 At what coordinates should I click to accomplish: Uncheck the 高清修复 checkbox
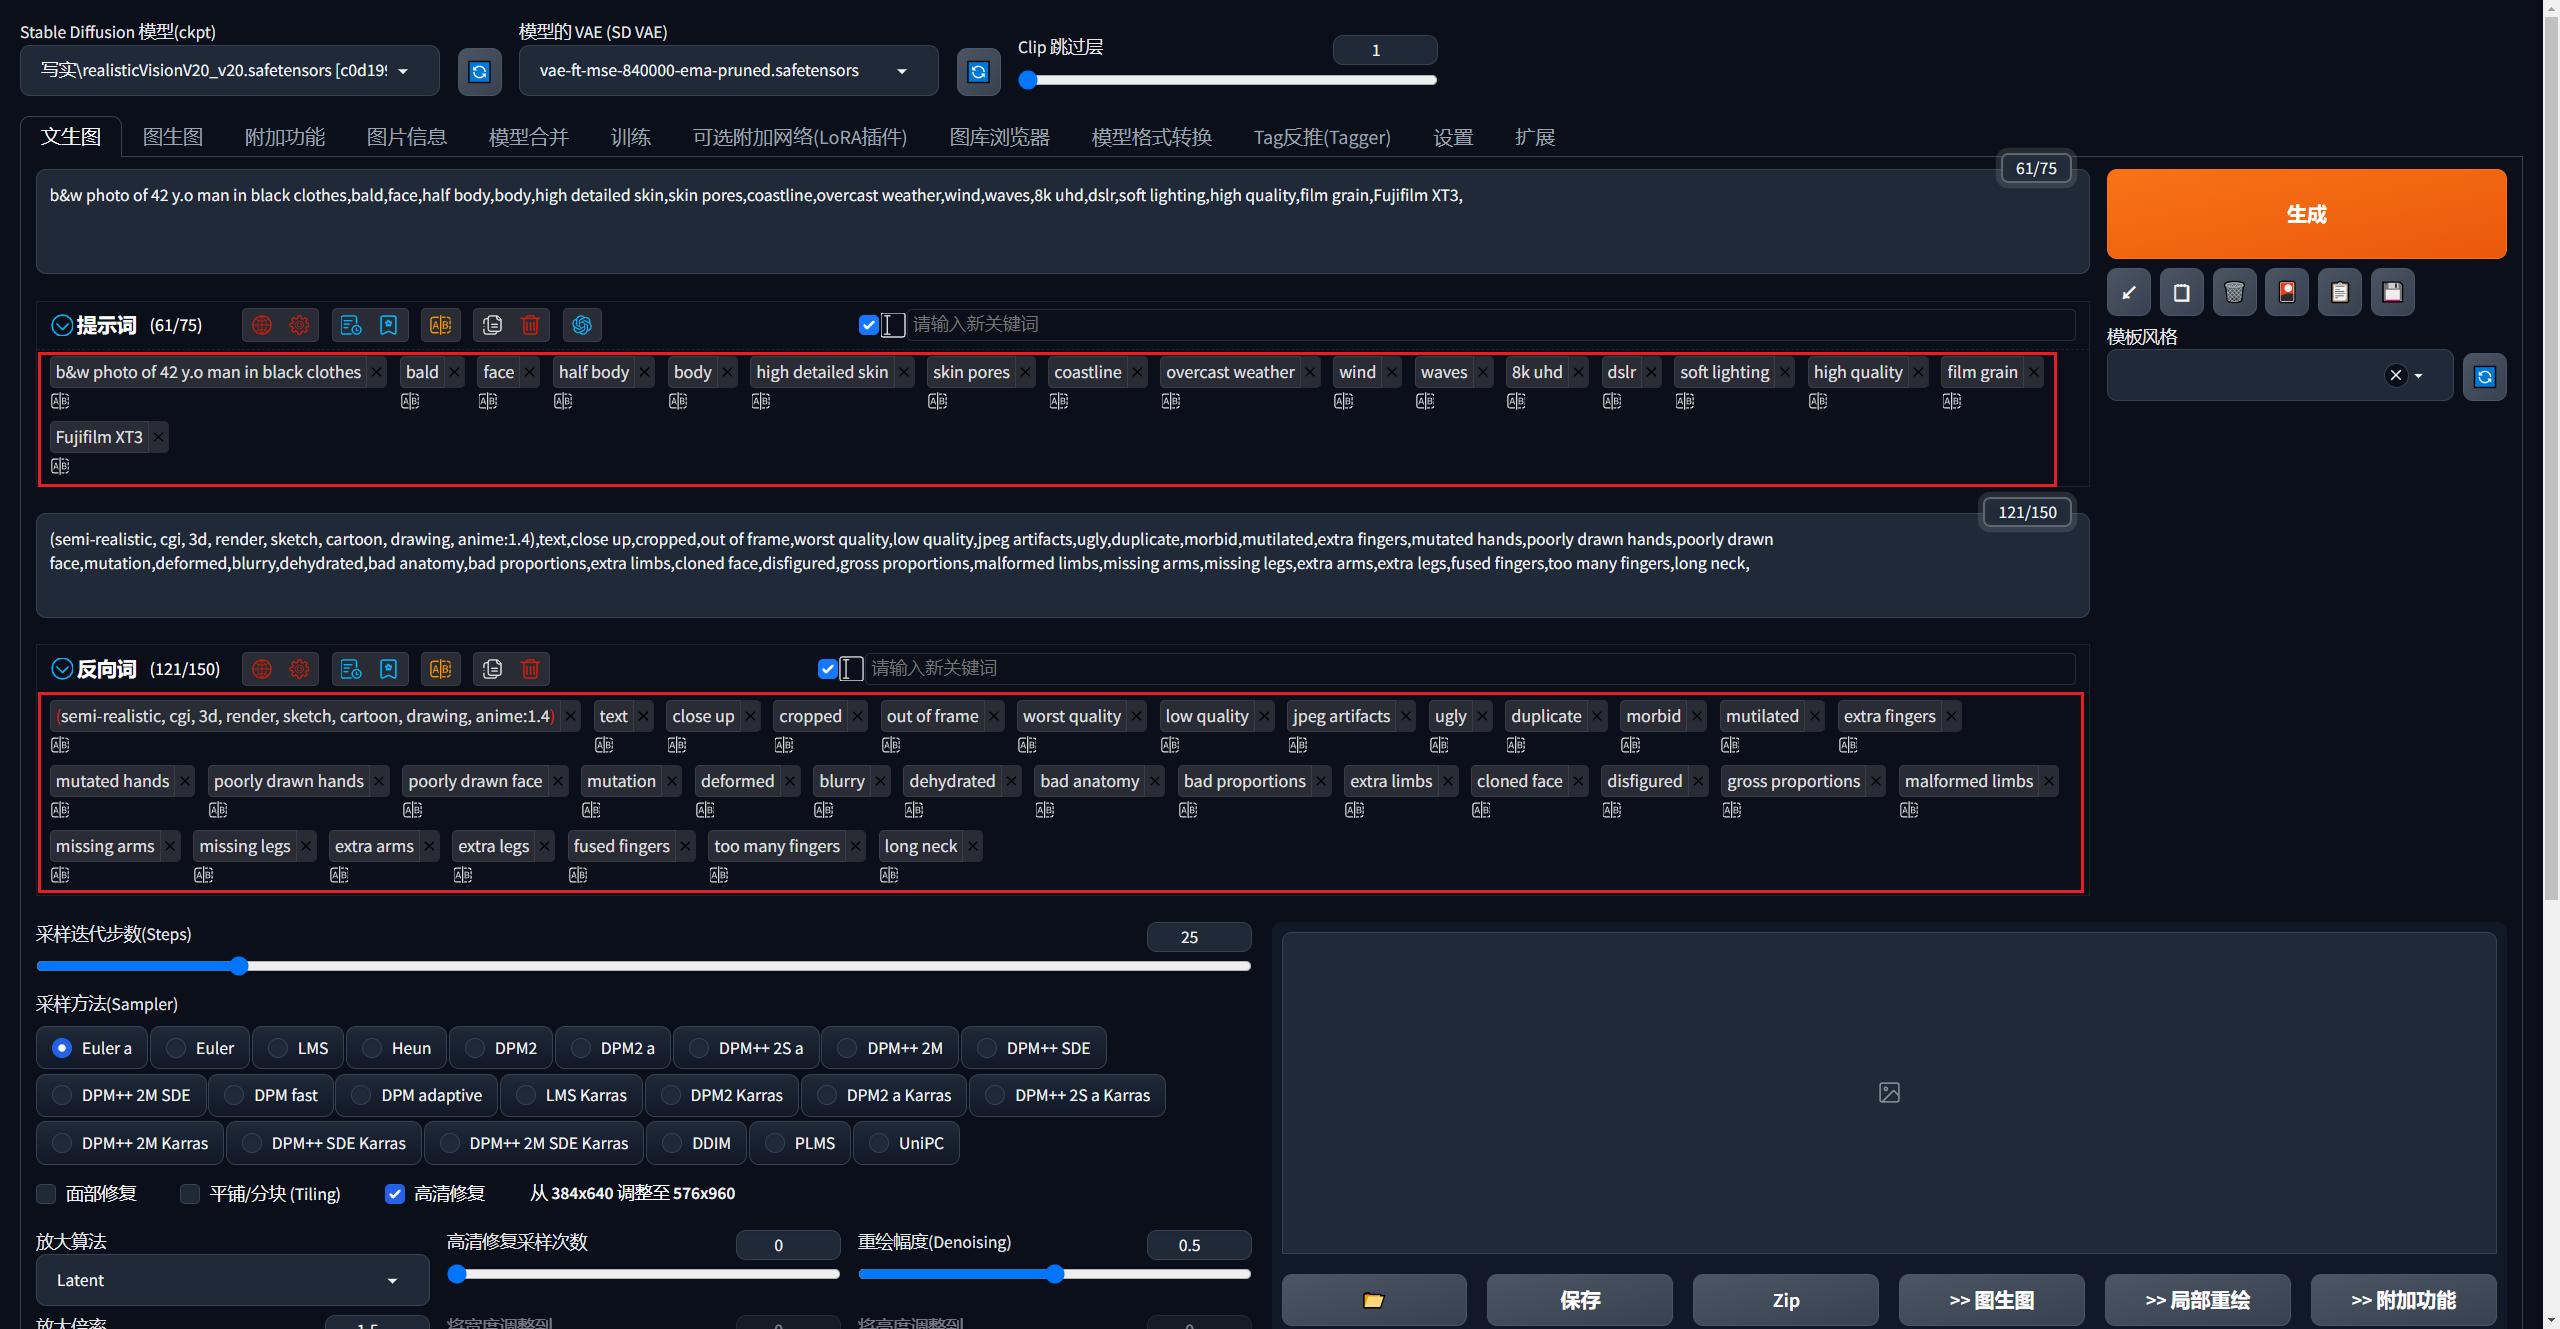pos(395,1193)
